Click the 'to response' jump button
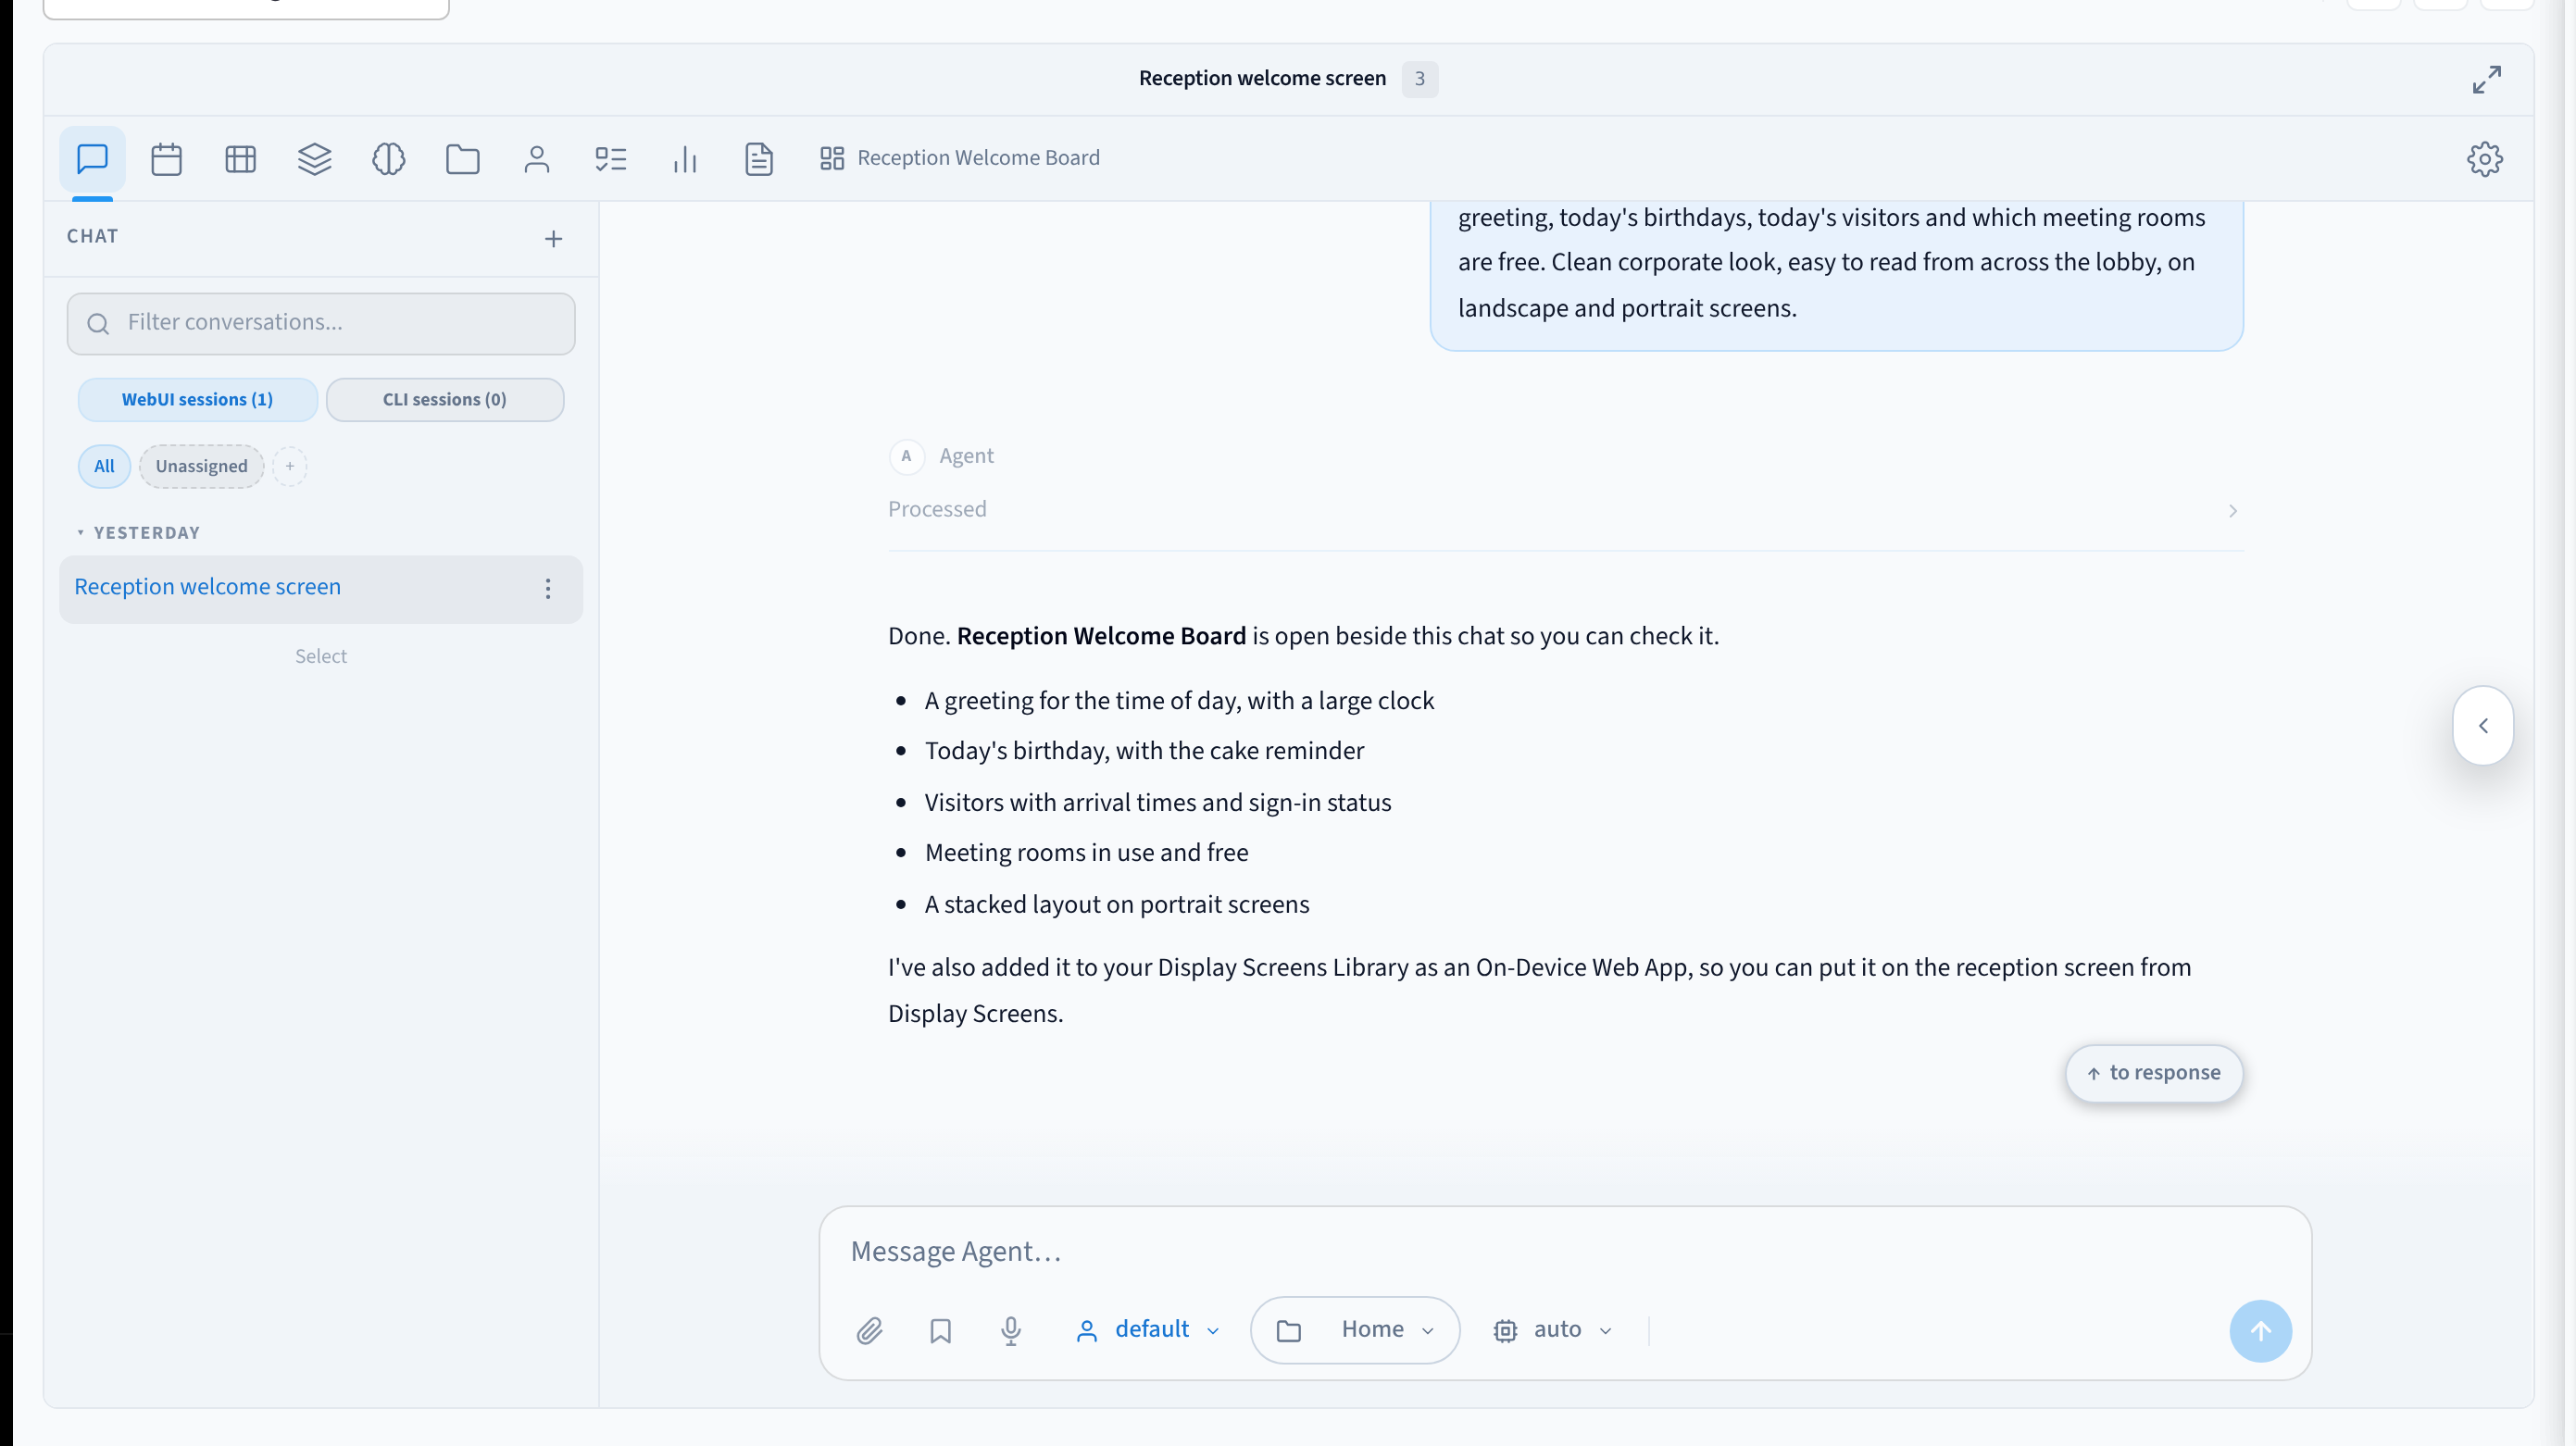Image resolution: width=2576 pixels, height=1446 pixels. (2154, 1073)
